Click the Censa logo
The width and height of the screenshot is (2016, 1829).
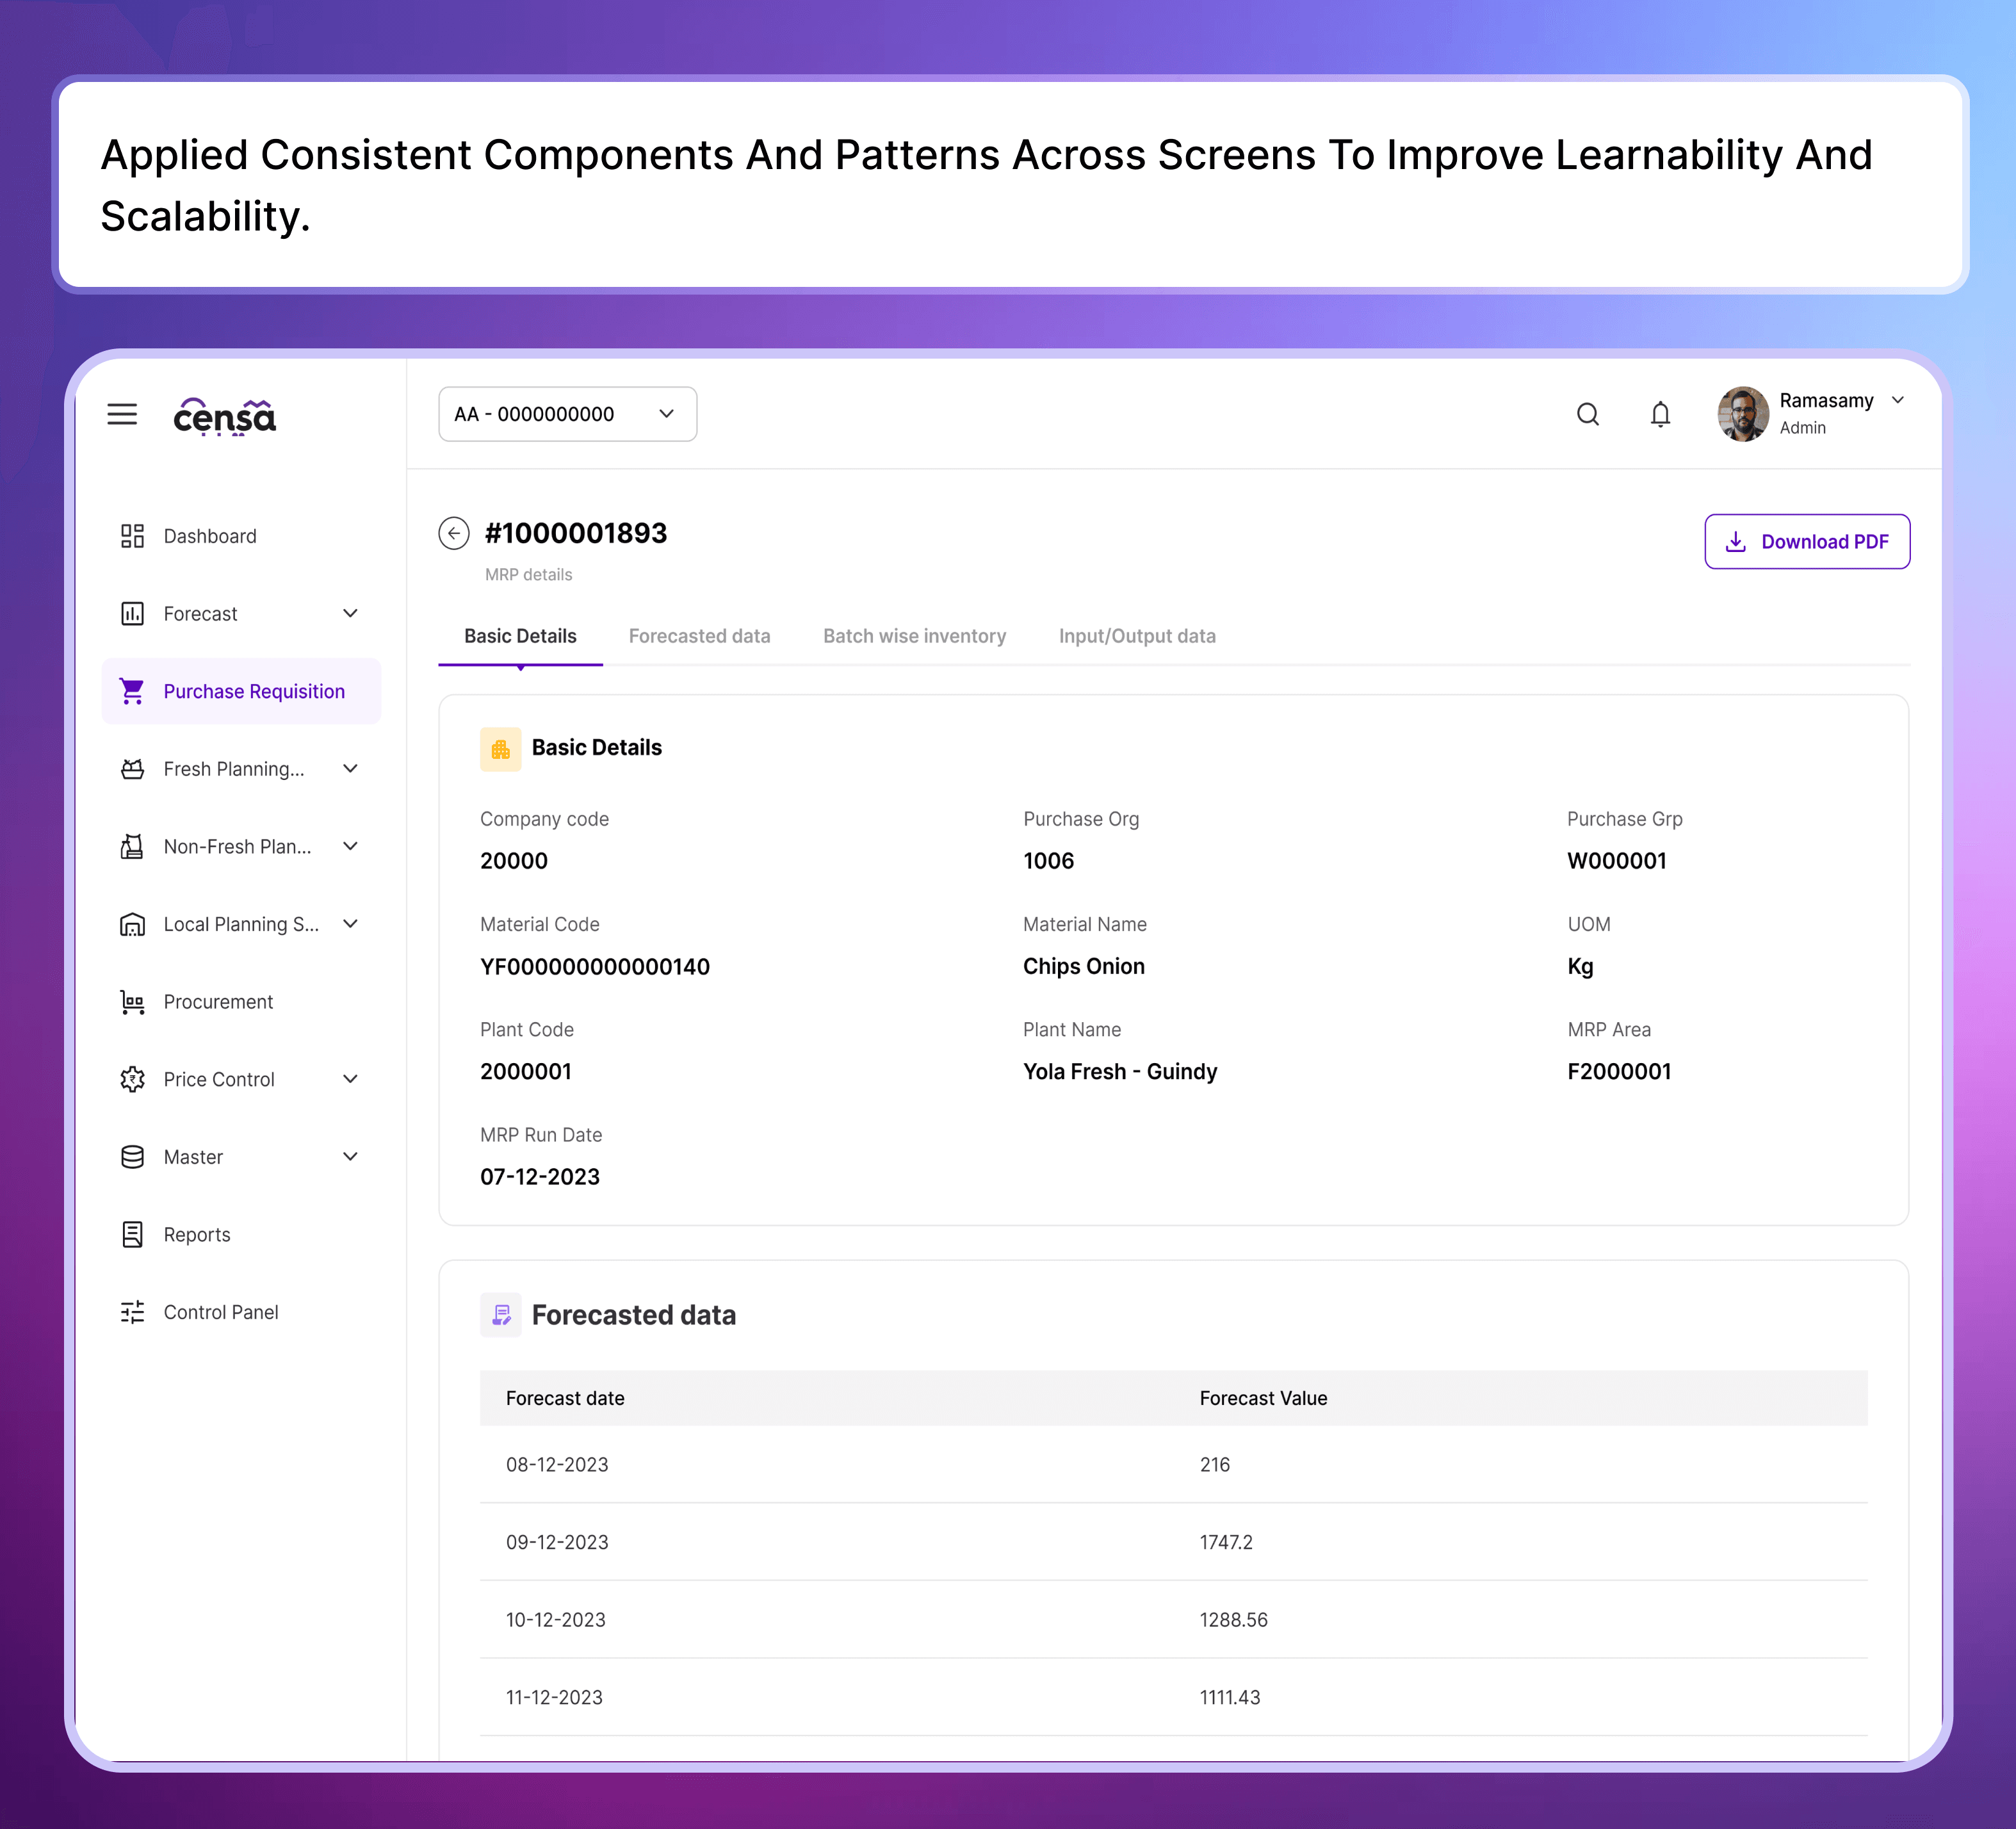click(224, 416)
